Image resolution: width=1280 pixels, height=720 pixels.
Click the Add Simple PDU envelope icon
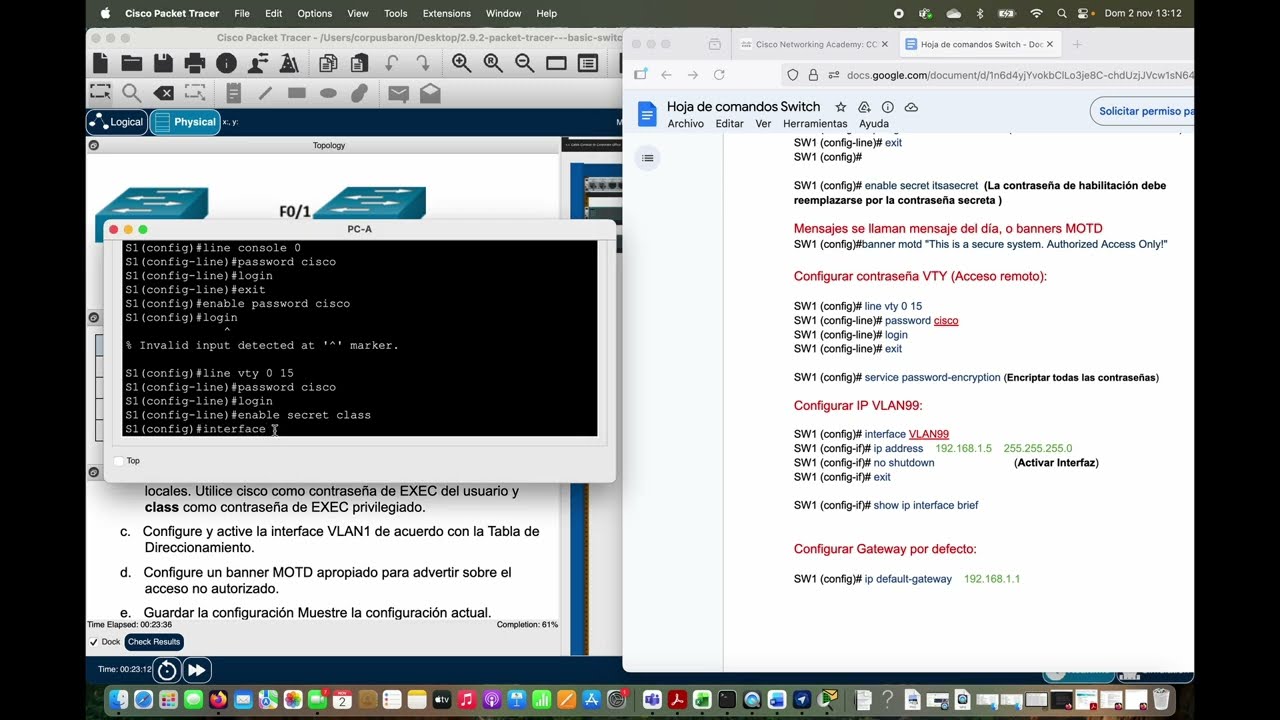click(x=398, y=94)
